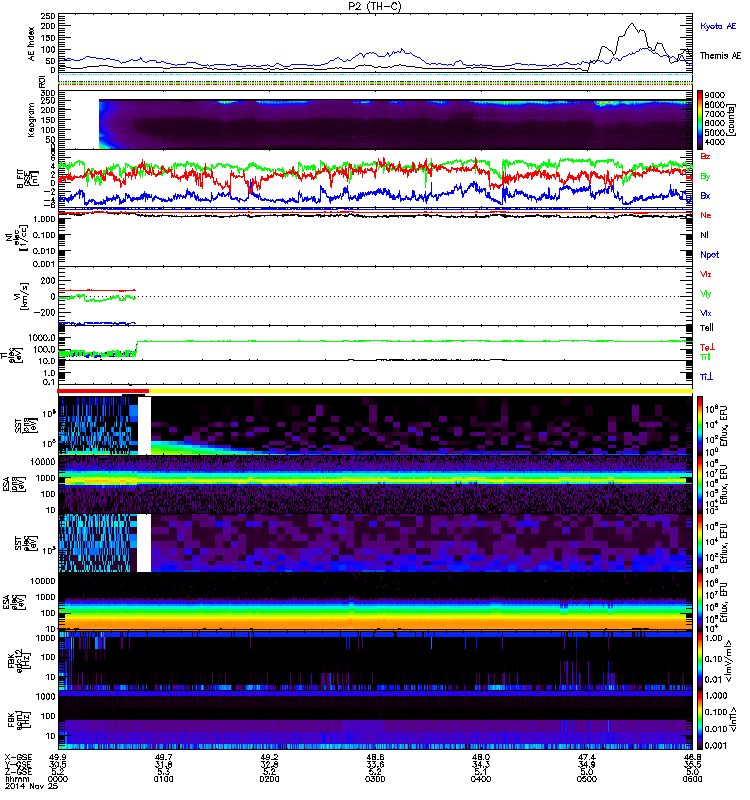Click the X-GSE value 47.4
The width and height of the screenshot is (750, 800).
pyautogui.click(x=587, y=758)
